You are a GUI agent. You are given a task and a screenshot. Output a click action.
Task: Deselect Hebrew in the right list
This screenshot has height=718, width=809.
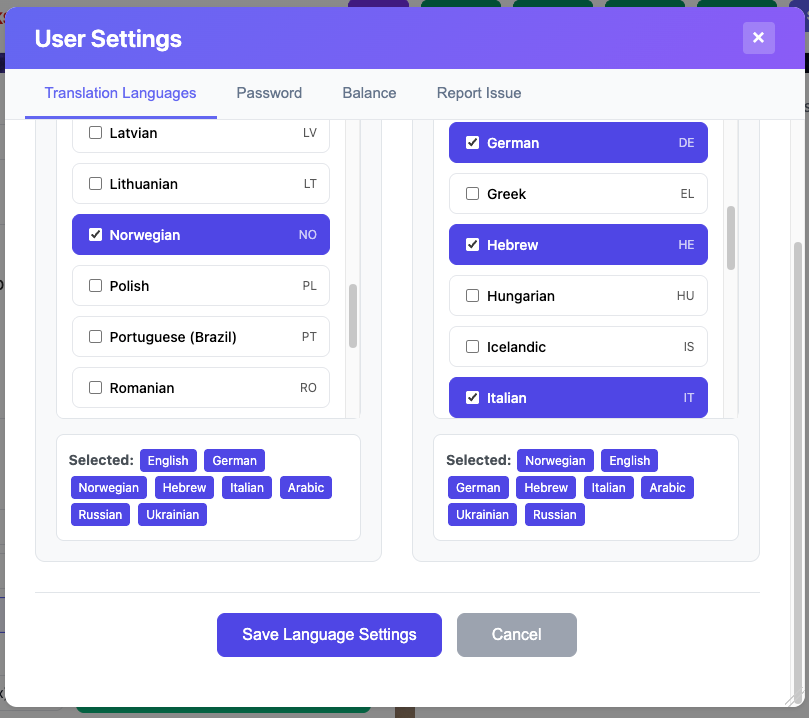pos(473,245)
